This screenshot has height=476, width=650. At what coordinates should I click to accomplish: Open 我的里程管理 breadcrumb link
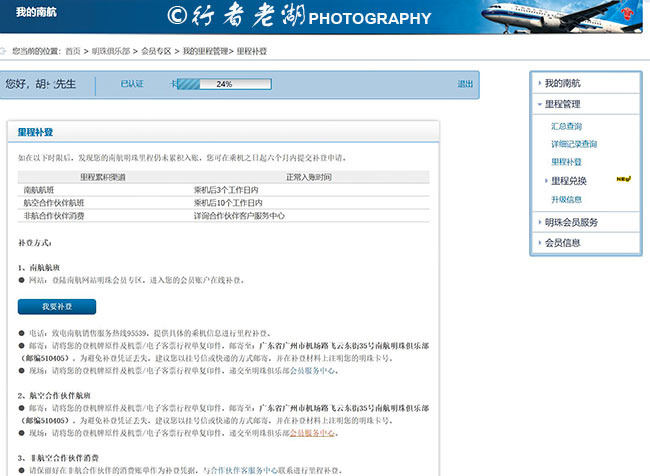pos(206,51)
